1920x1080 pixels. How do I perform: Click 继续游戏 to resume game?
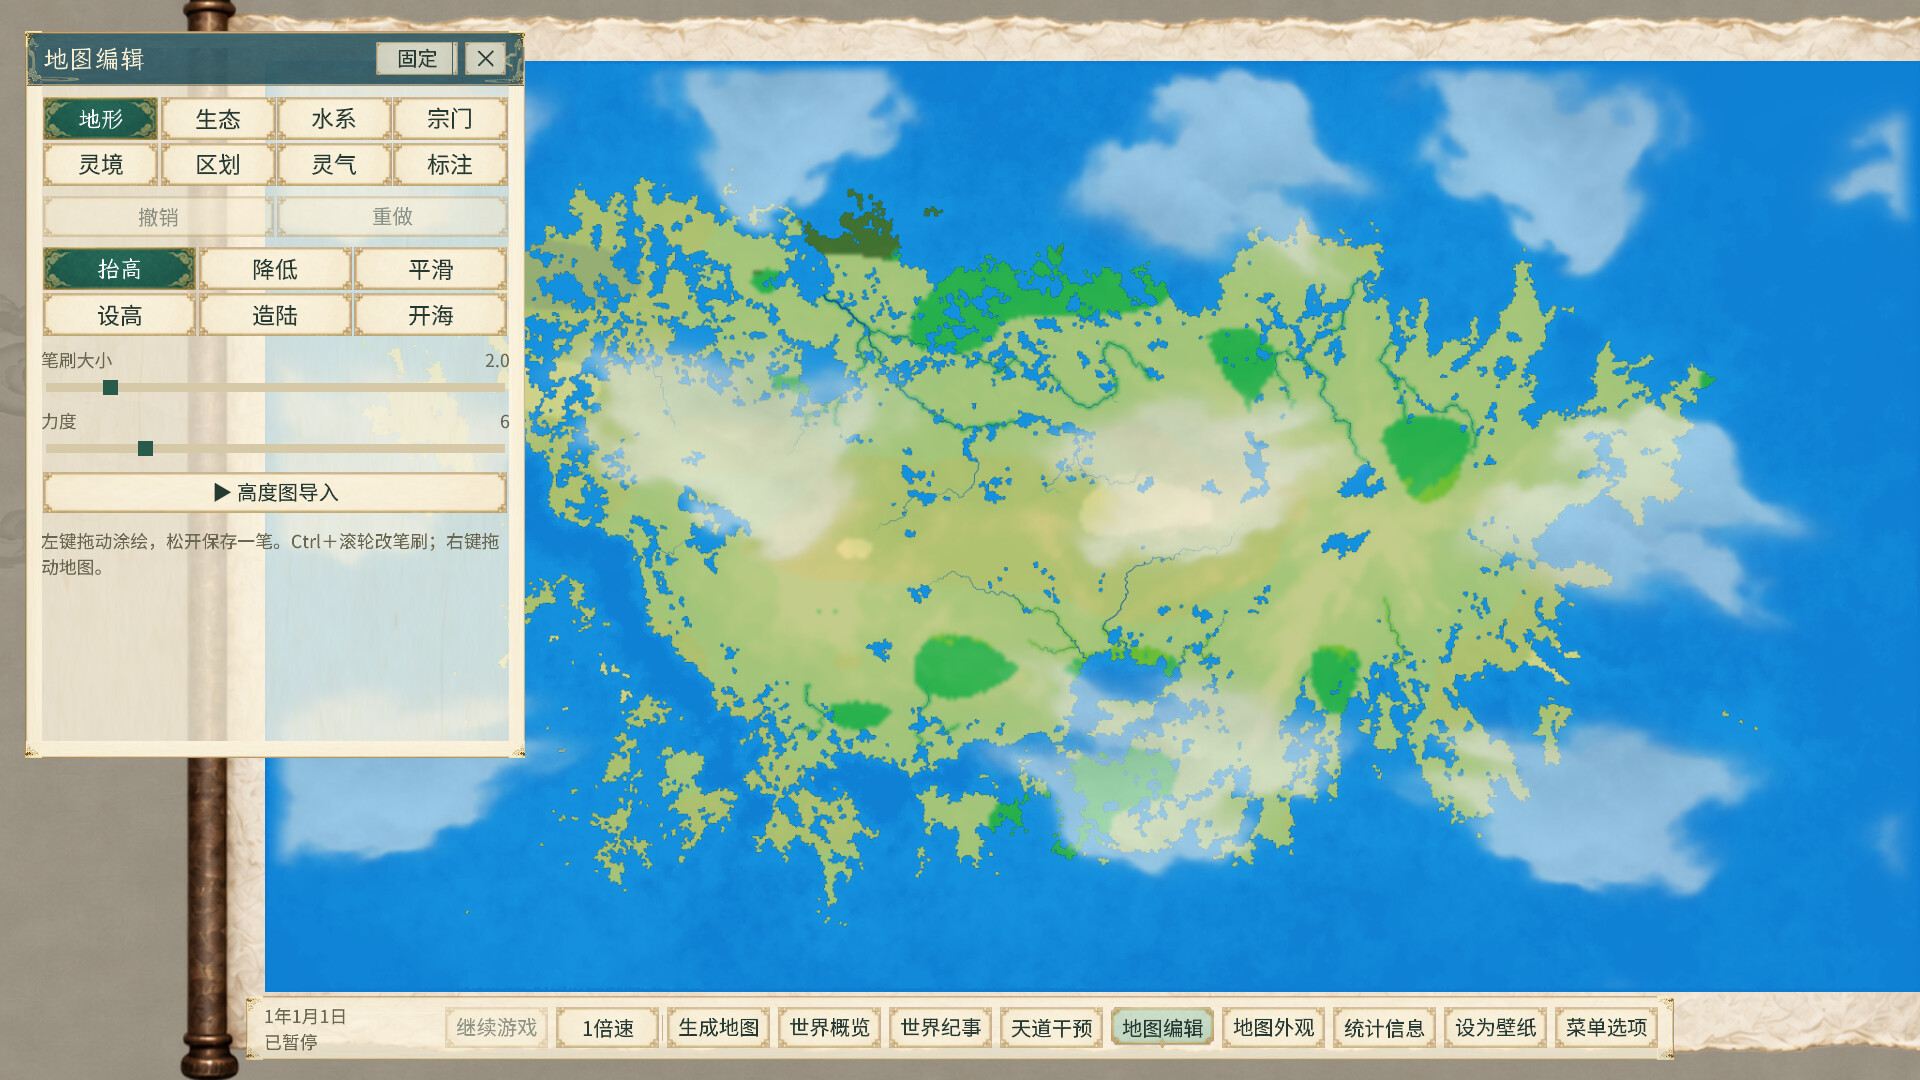coord(496,1028)
